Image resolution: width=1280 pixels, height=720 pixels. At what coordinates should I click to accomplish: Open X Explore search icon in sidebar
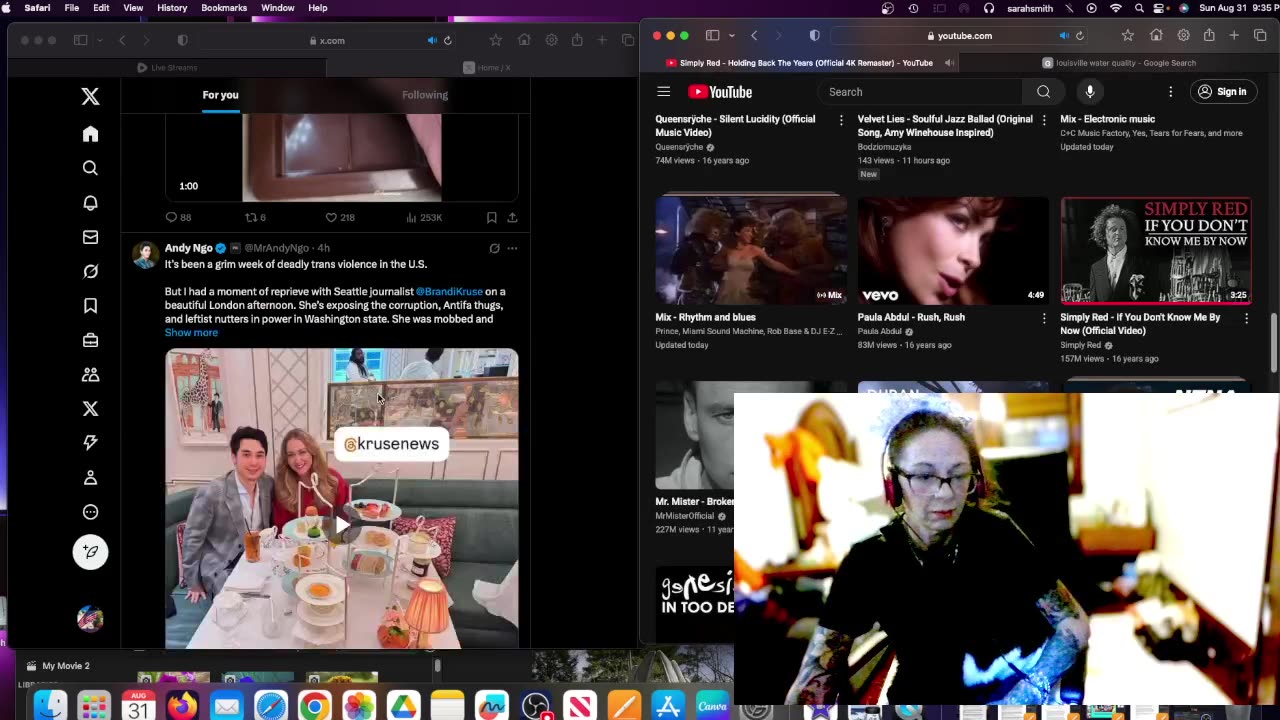[90, 168]
